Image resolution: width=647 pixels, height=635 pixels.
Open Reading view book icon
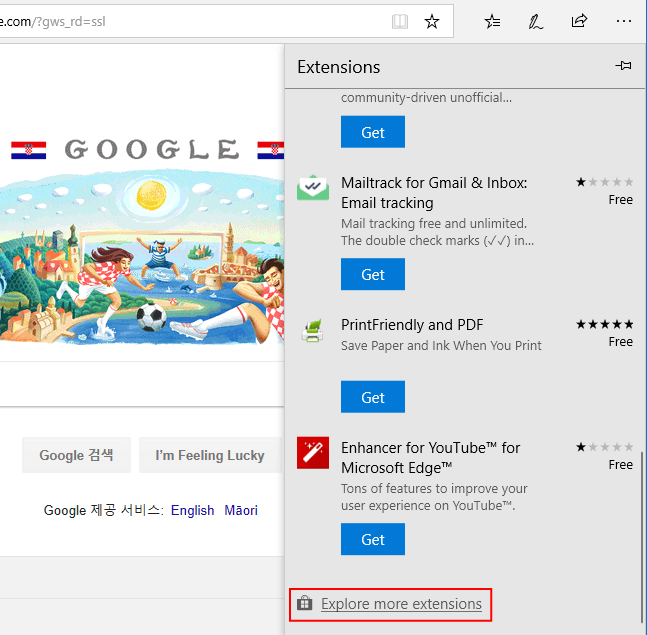pyautogui.click(x=399, y=21)
